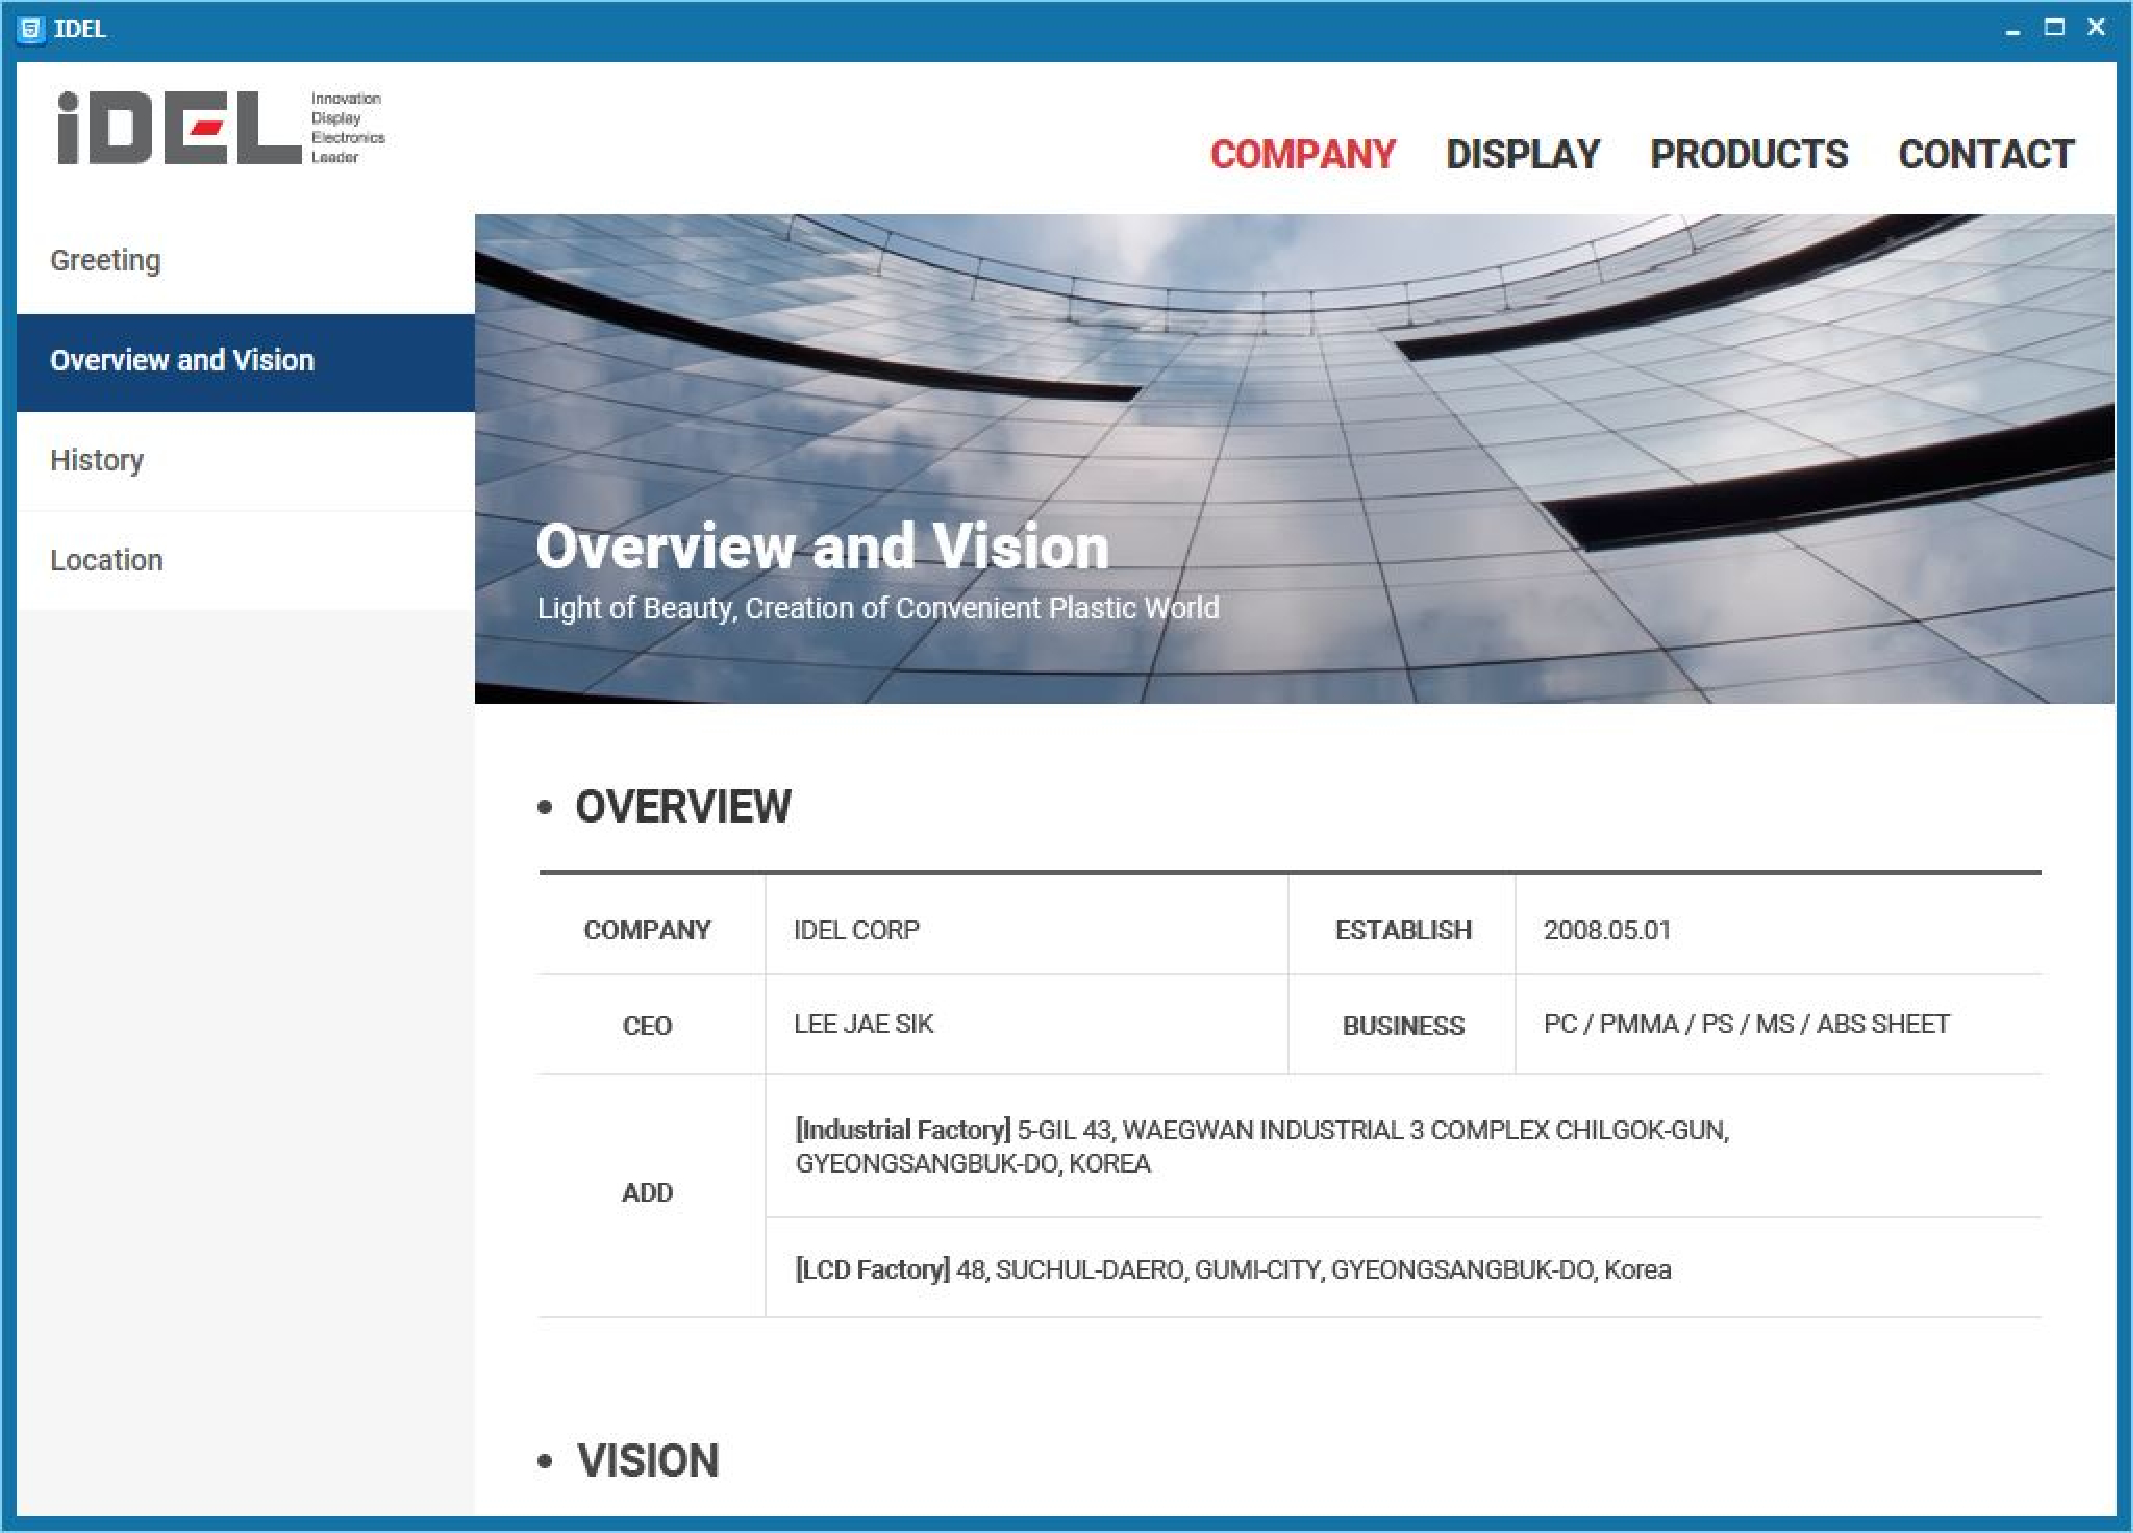2133x1533 pixels.
Task: Click Innovation Display Electronics Leader tagline
Action: (x=347, y=127)
